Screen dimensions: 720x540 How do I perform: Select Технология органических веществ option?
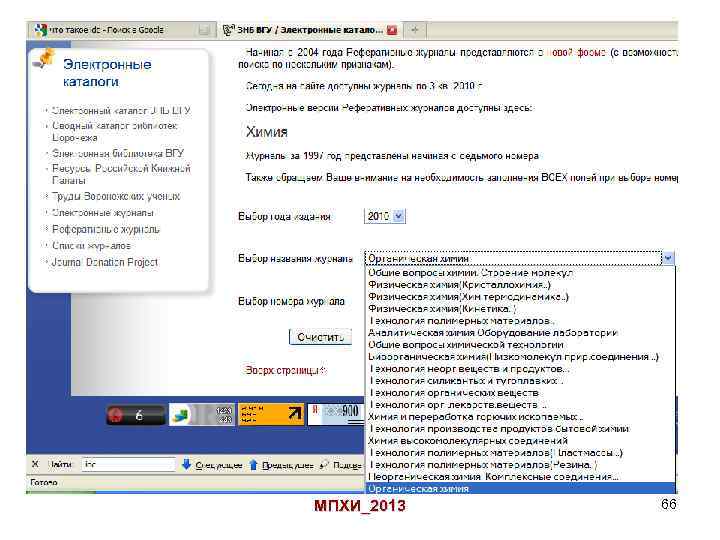520,393
